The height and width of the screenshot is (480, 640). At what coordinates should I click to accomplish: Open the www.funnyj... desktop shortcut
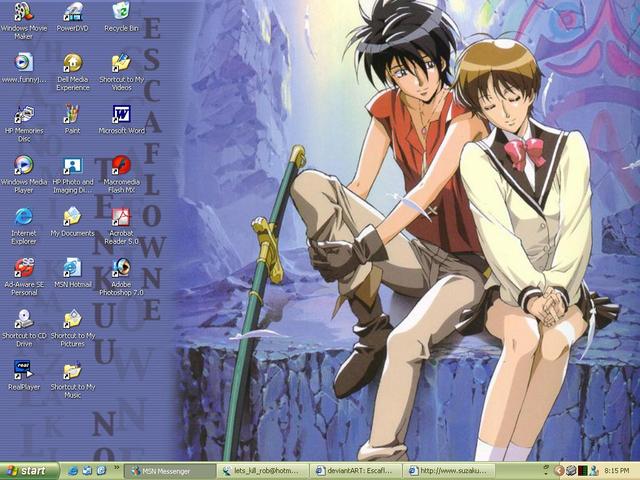[24, 68]
